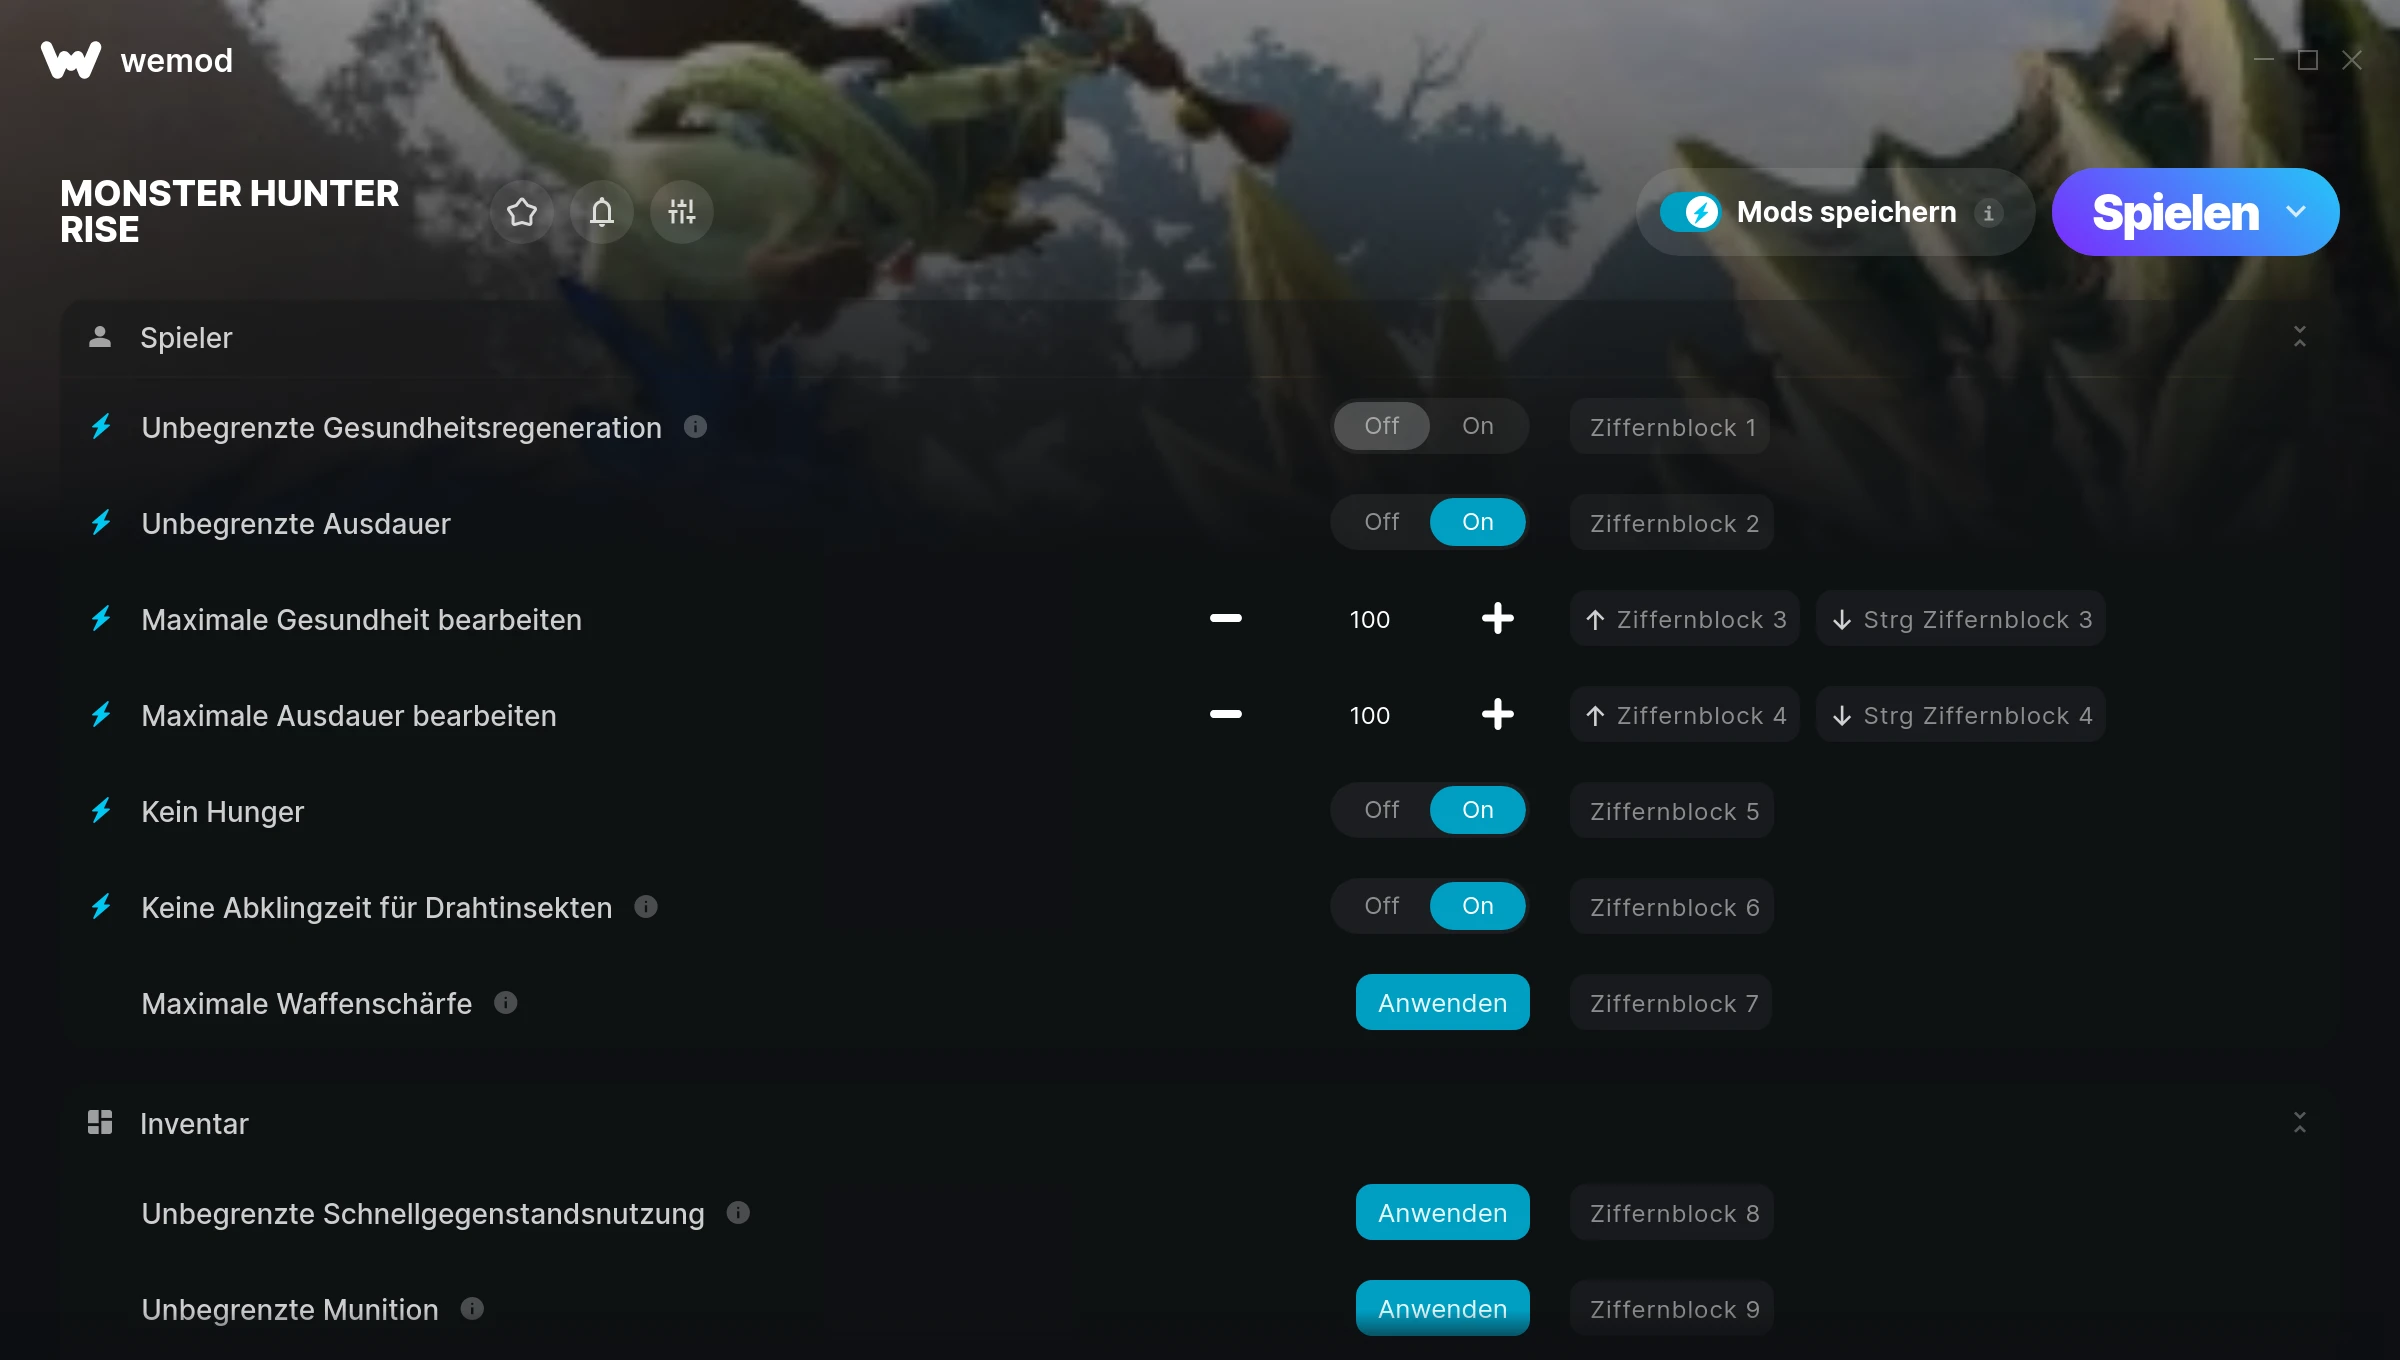Apply Maximale Waffenschärfe with Anwenden
This screenshot has width=2400, height=1360.
1443,1003
